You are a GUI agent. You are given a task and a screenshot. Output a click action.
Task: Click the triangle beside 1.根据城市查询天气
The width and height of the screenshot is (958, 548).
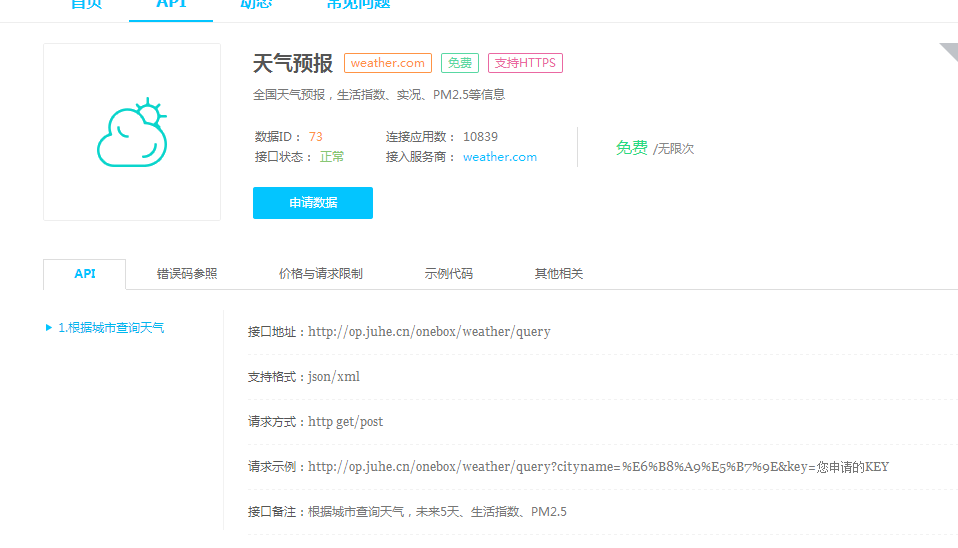[x=49, y=328]
